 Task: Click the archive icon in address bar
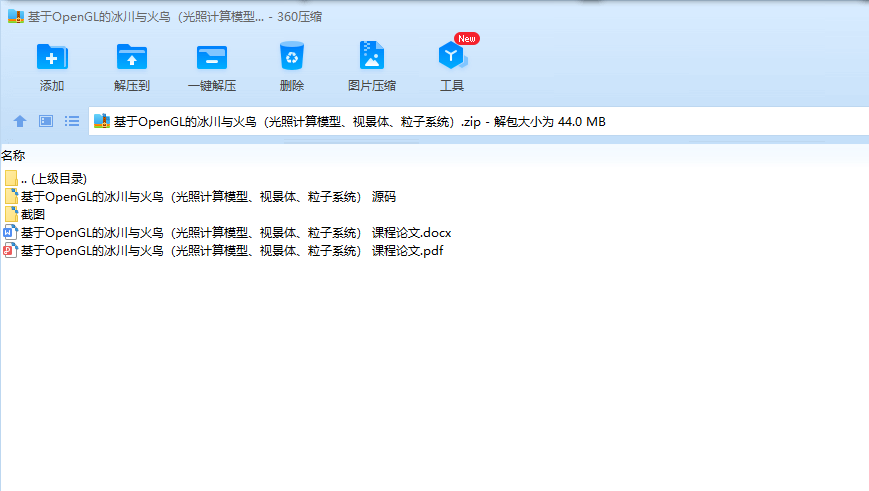(102, 121)
